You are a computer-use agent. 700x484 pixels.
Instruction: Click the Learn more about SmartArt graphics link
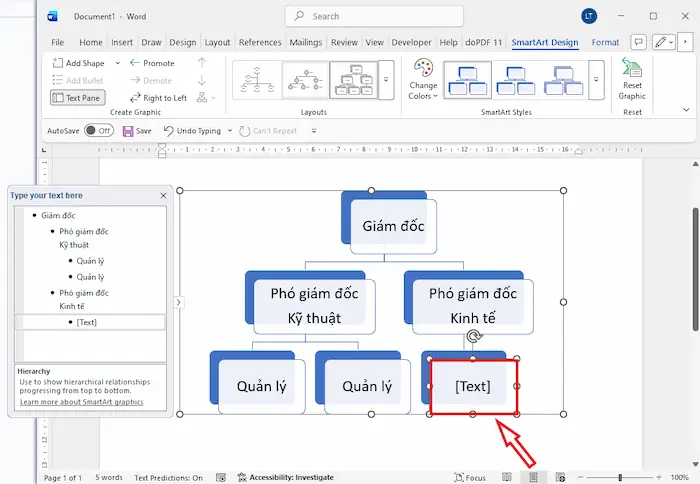(81, 402)
